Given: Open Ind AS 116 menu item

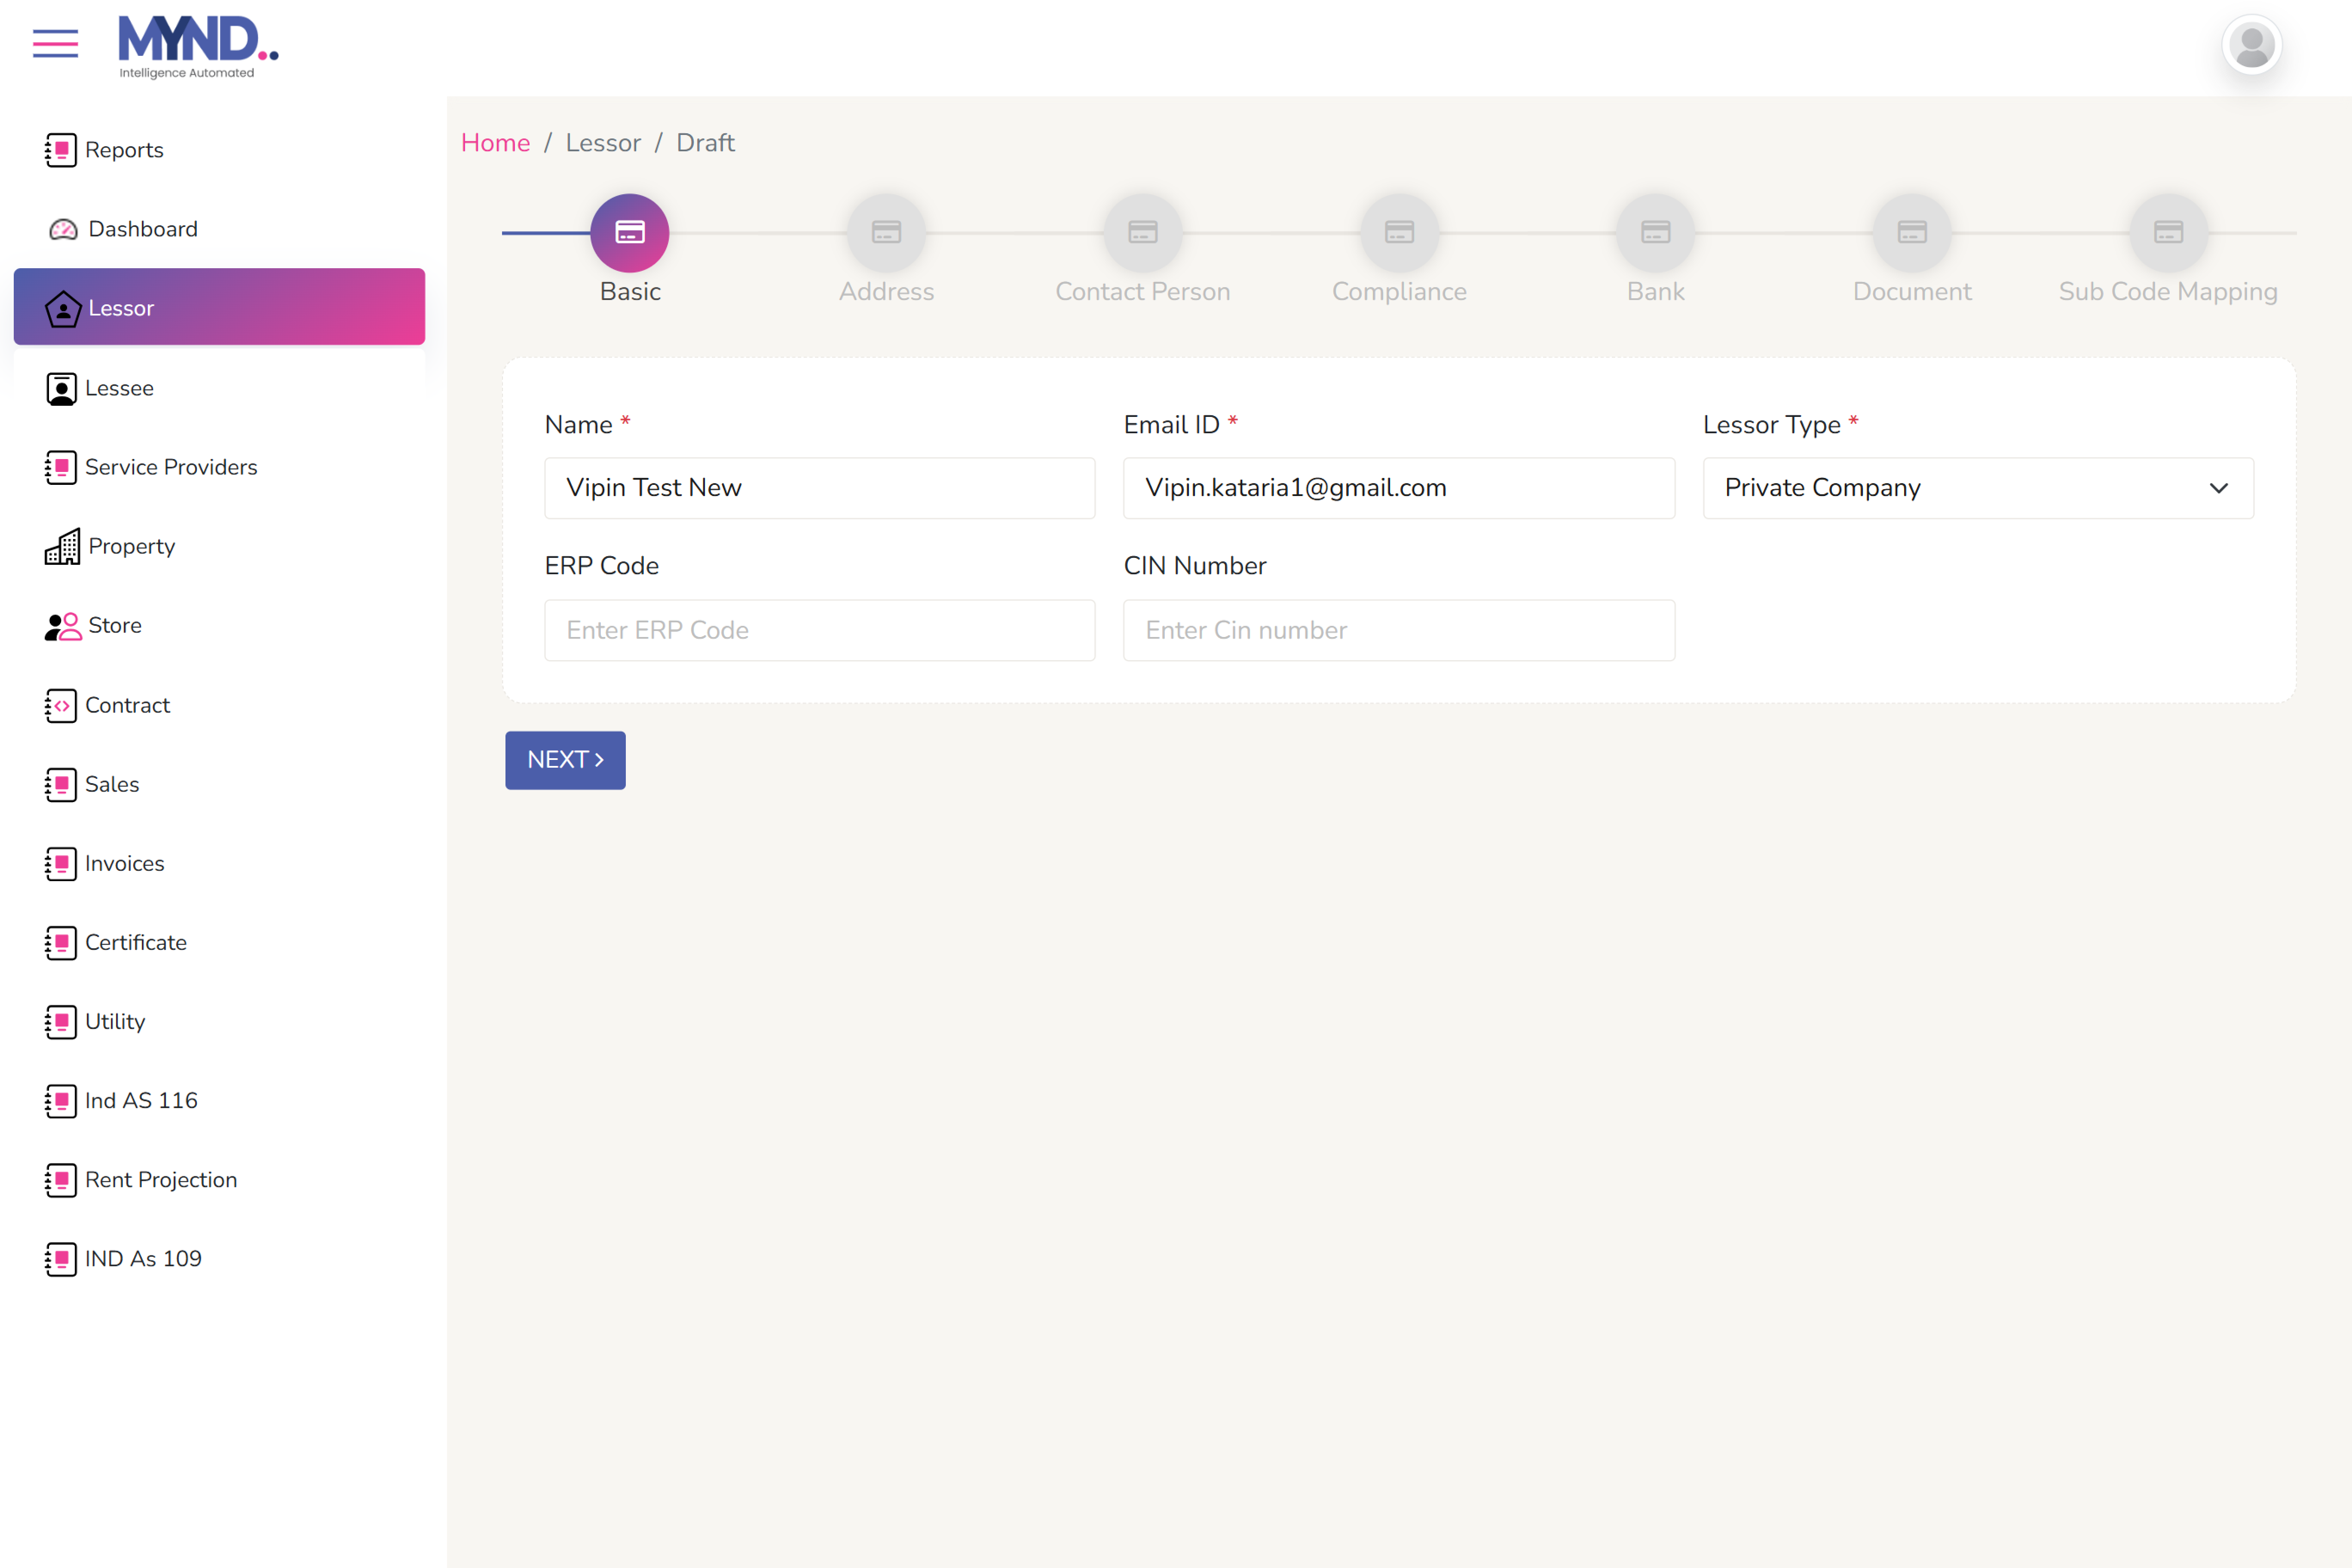Looking at the screenshot, I should tap(141, 1100).
